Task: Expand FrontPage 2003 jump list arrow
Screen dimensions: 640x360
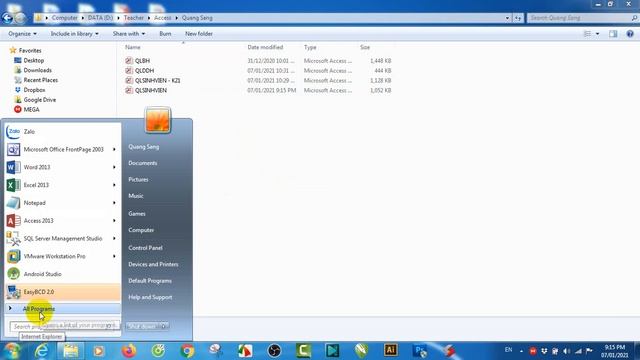Action: (114, 149)
